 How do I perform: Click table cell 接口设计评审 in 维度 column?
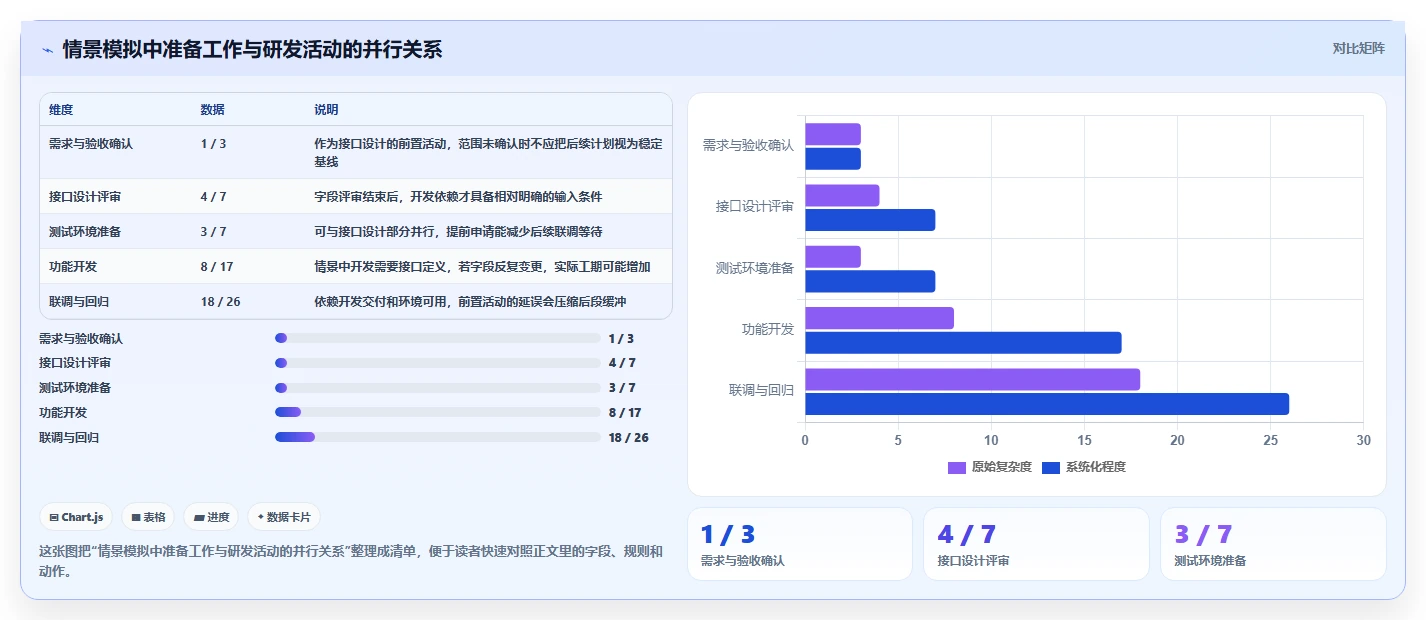tap(84, 197)
